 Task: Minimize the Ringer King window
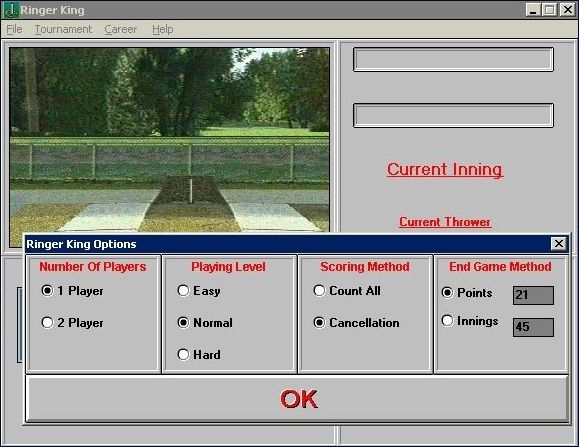pyautogui.click(x=532, y=10)
